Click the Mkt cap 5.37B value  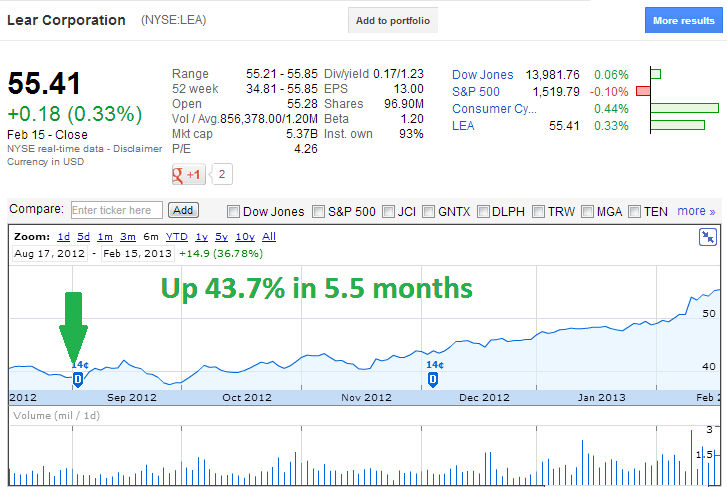click(x=302, y=134)
